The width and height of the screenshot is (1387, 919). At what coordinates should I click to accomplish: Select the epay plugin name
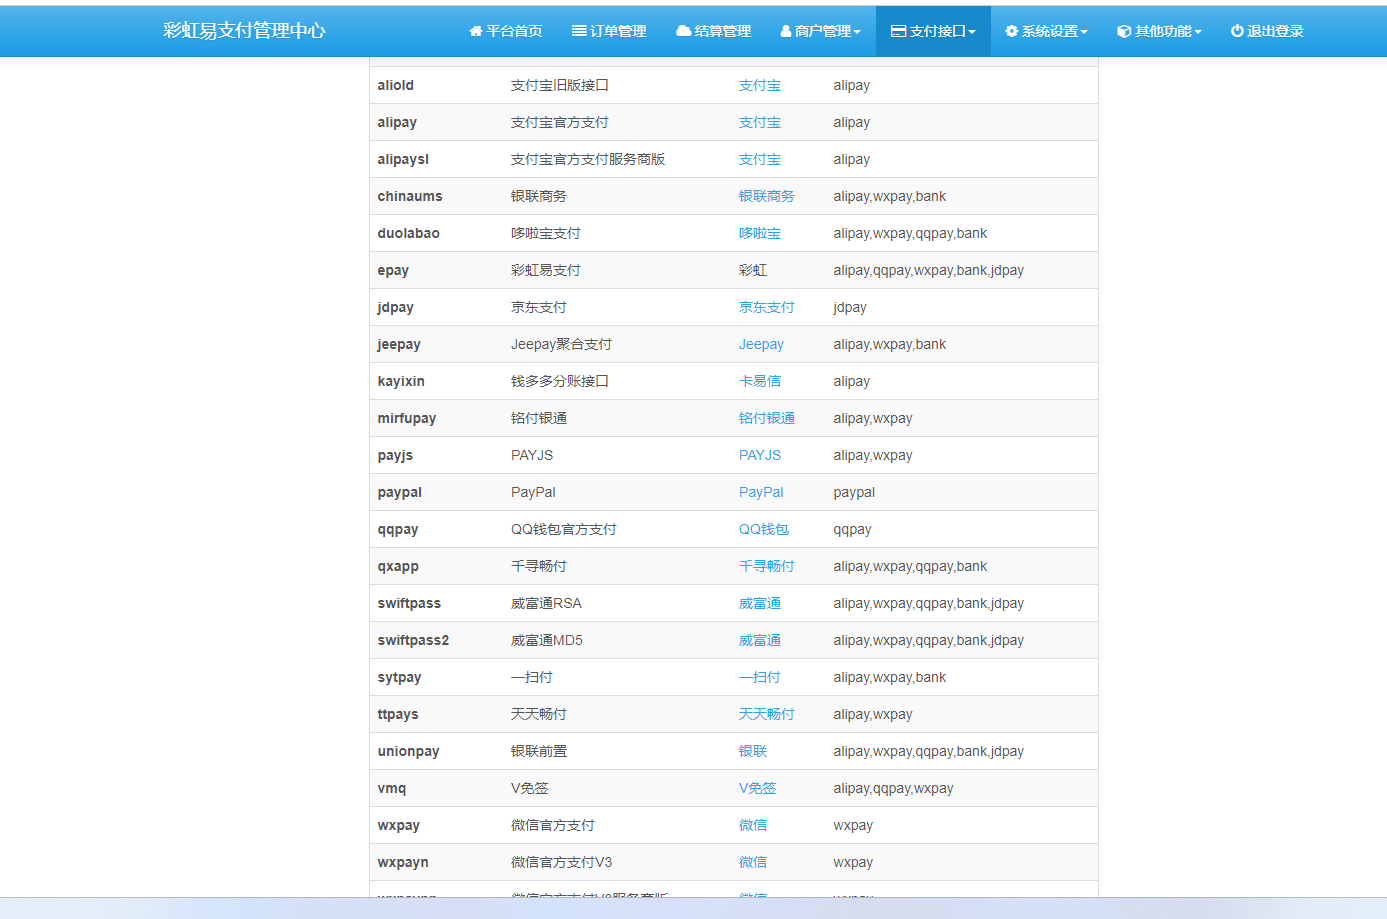tap(393, 271)
